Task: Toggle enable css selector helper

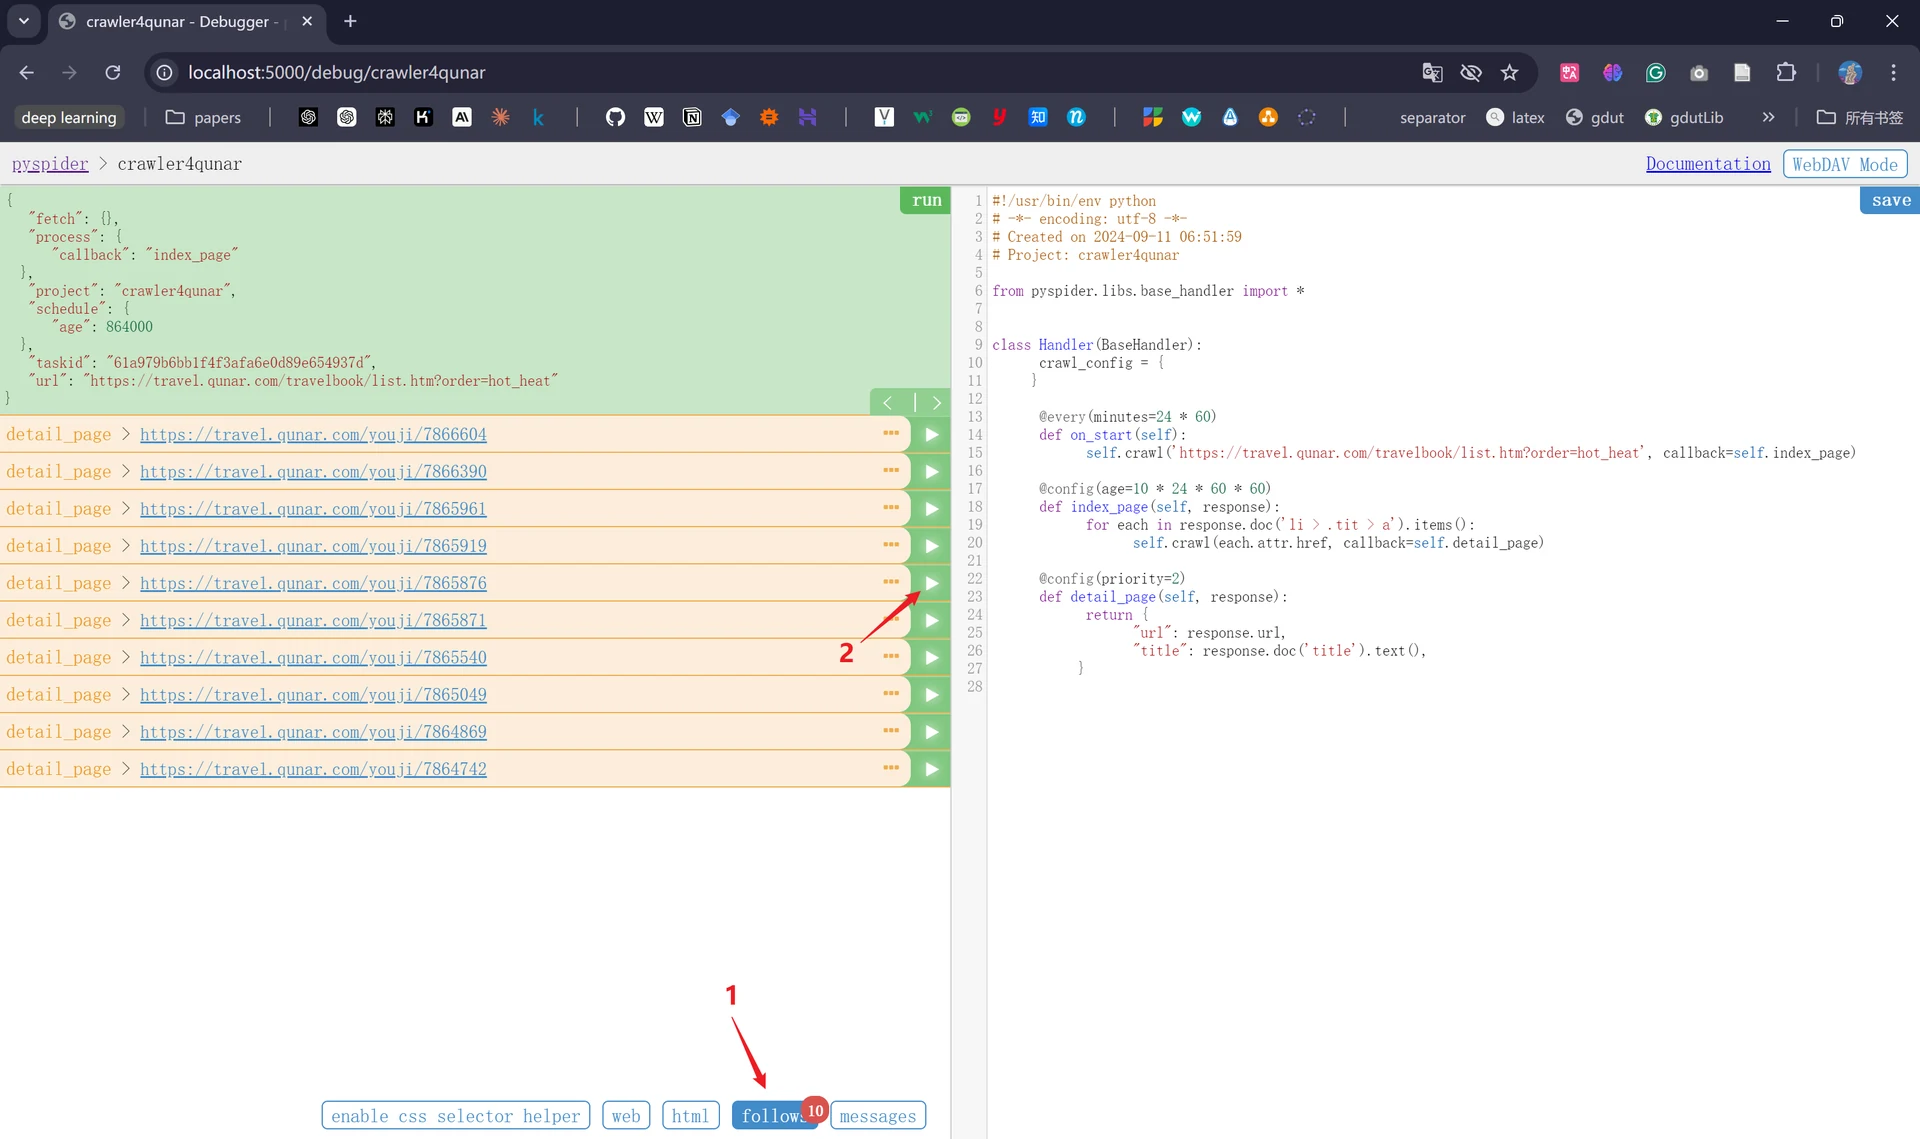Action: coord(456,1115)
